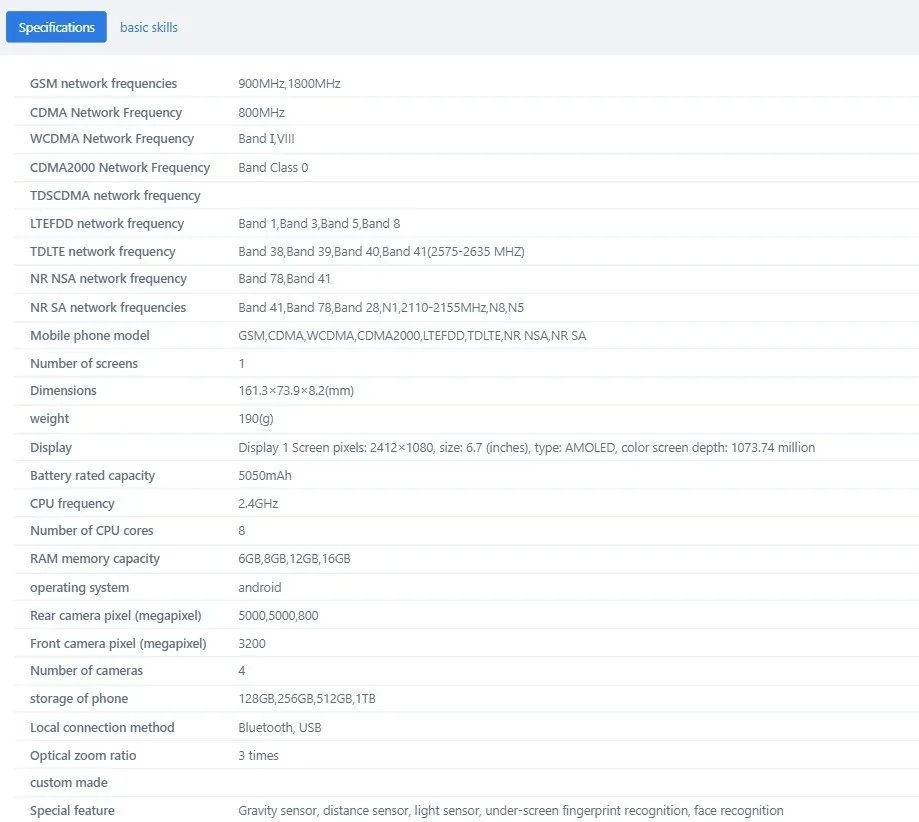Select the Mobile phone model label
The height and width of the screenshot is (822, 919).
point(90,335)
